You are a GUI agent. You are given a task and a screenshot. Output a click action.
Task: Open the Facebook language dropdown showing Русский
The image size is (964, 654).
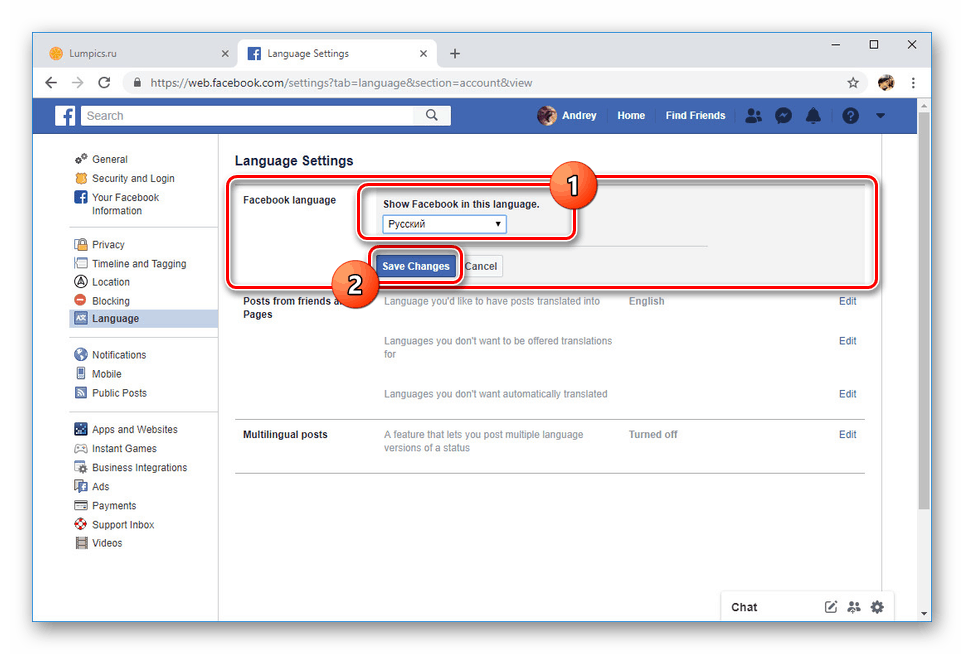(x=444, y=224)
